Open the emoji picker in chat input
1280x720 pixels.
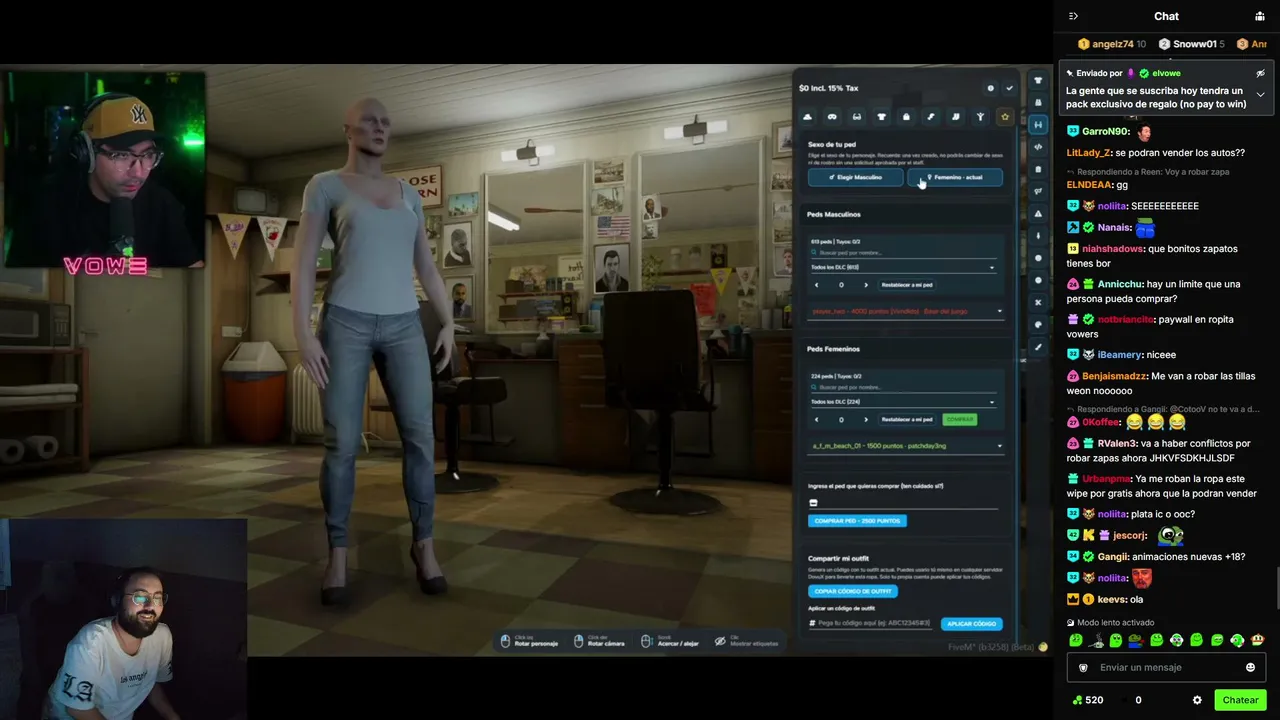click(1250, 667)
